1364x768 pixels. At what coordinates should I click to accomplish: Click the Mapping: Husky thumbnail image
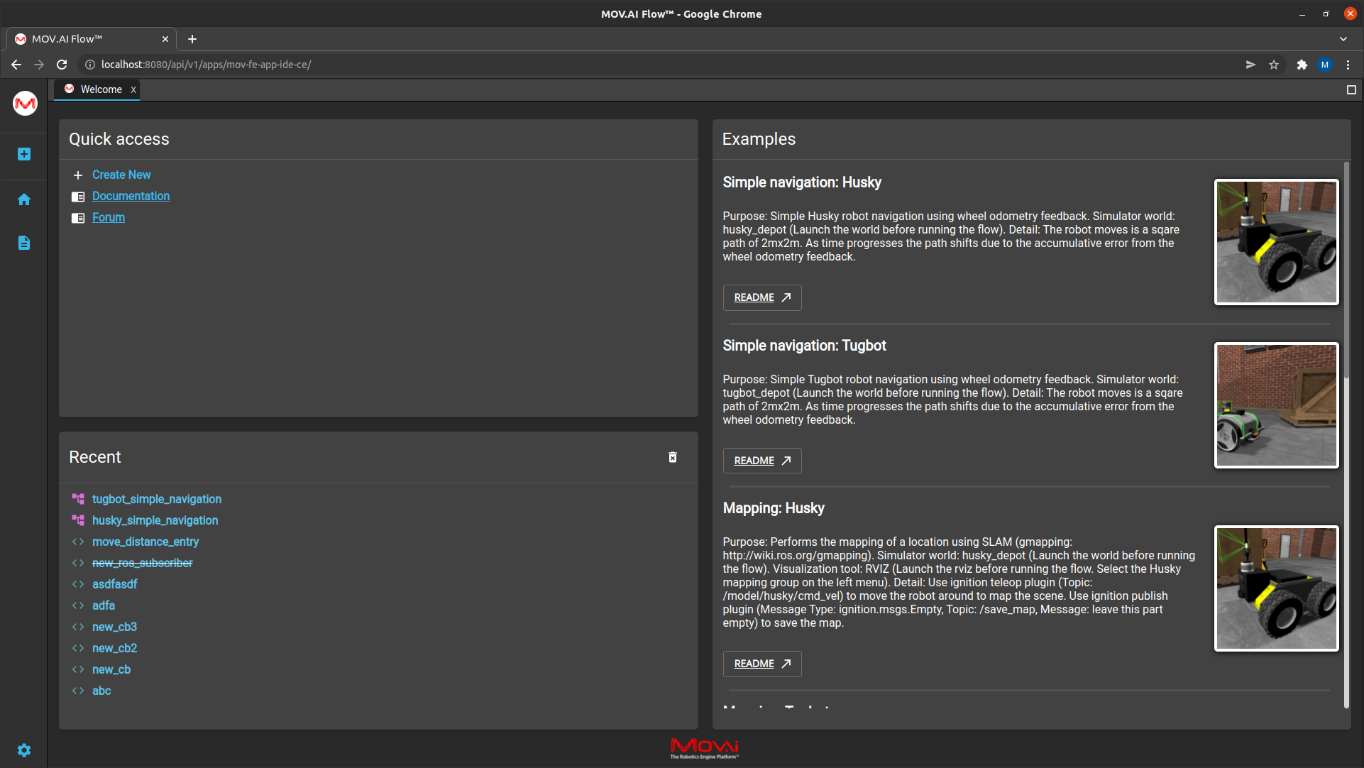pos(1276,589)
